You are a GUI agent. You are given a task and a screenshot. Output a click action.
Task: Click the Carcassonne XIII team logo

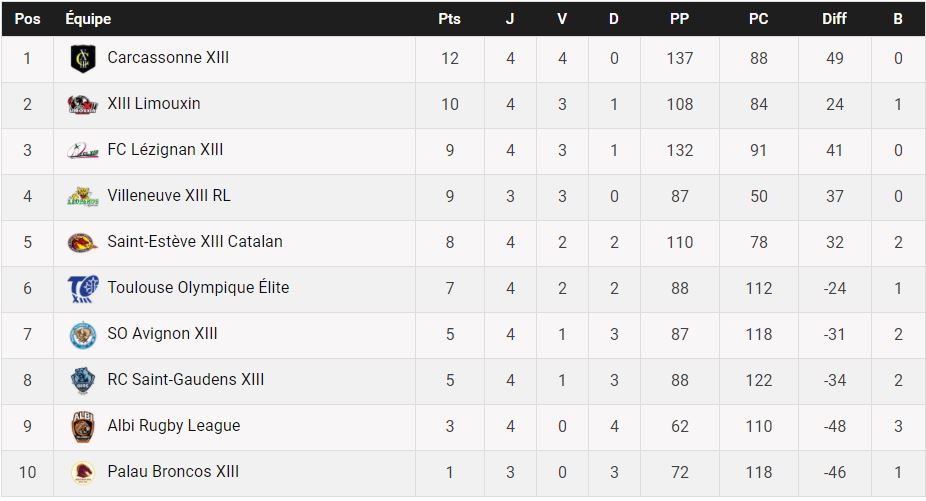[x=82, y=59]
